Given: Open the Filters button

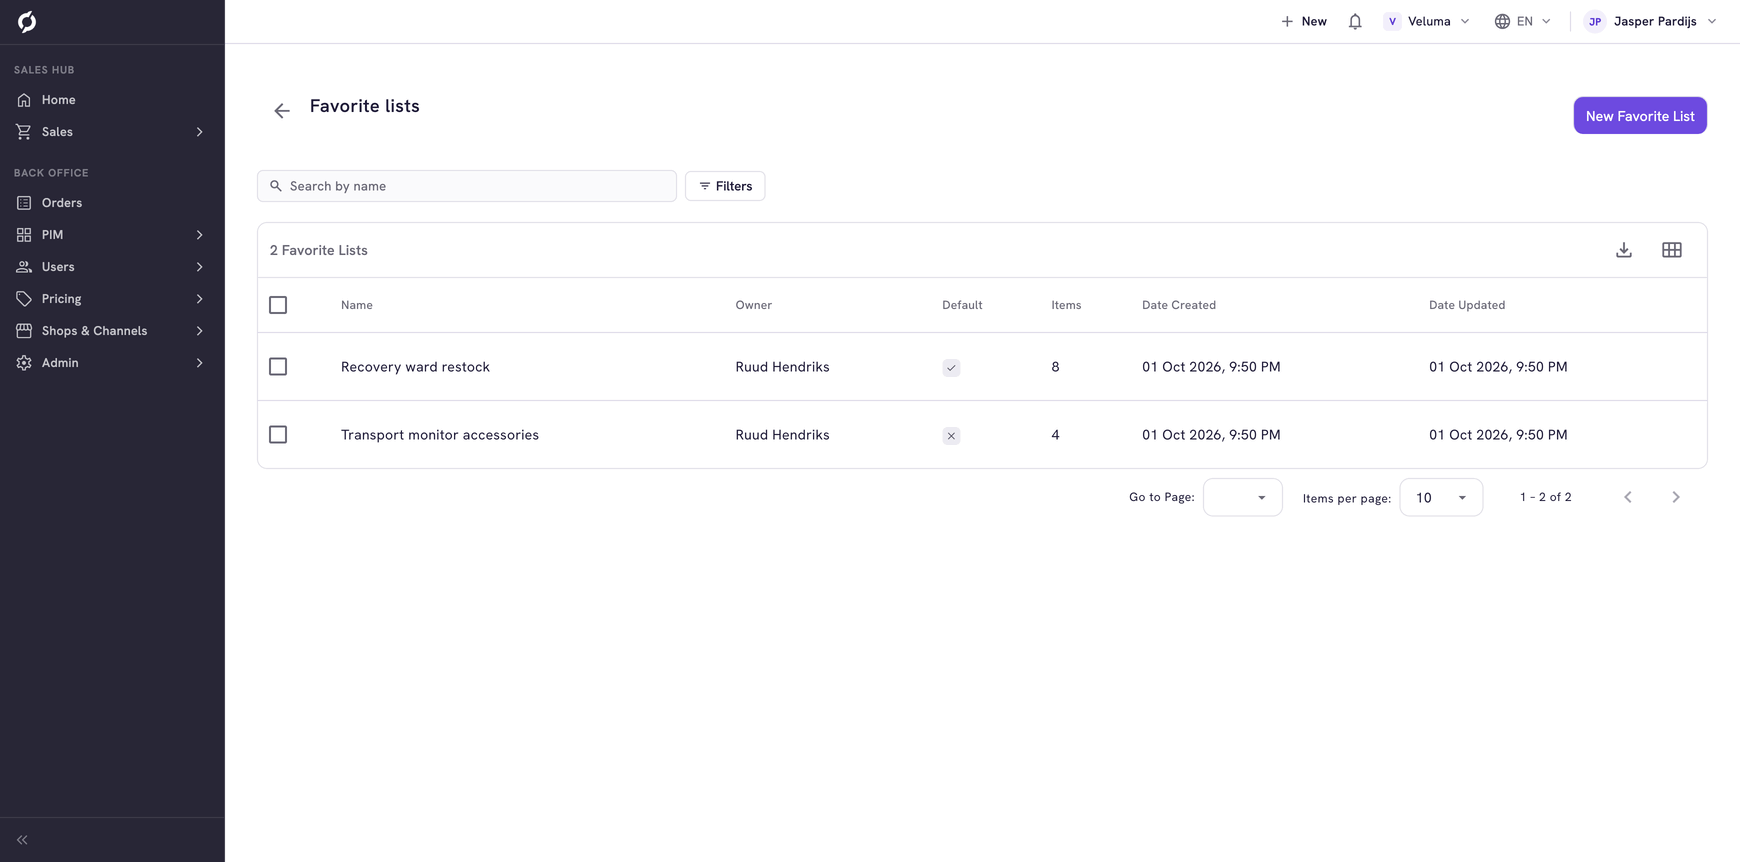Looking at the screenshot, I should click(x=725, y=186).
